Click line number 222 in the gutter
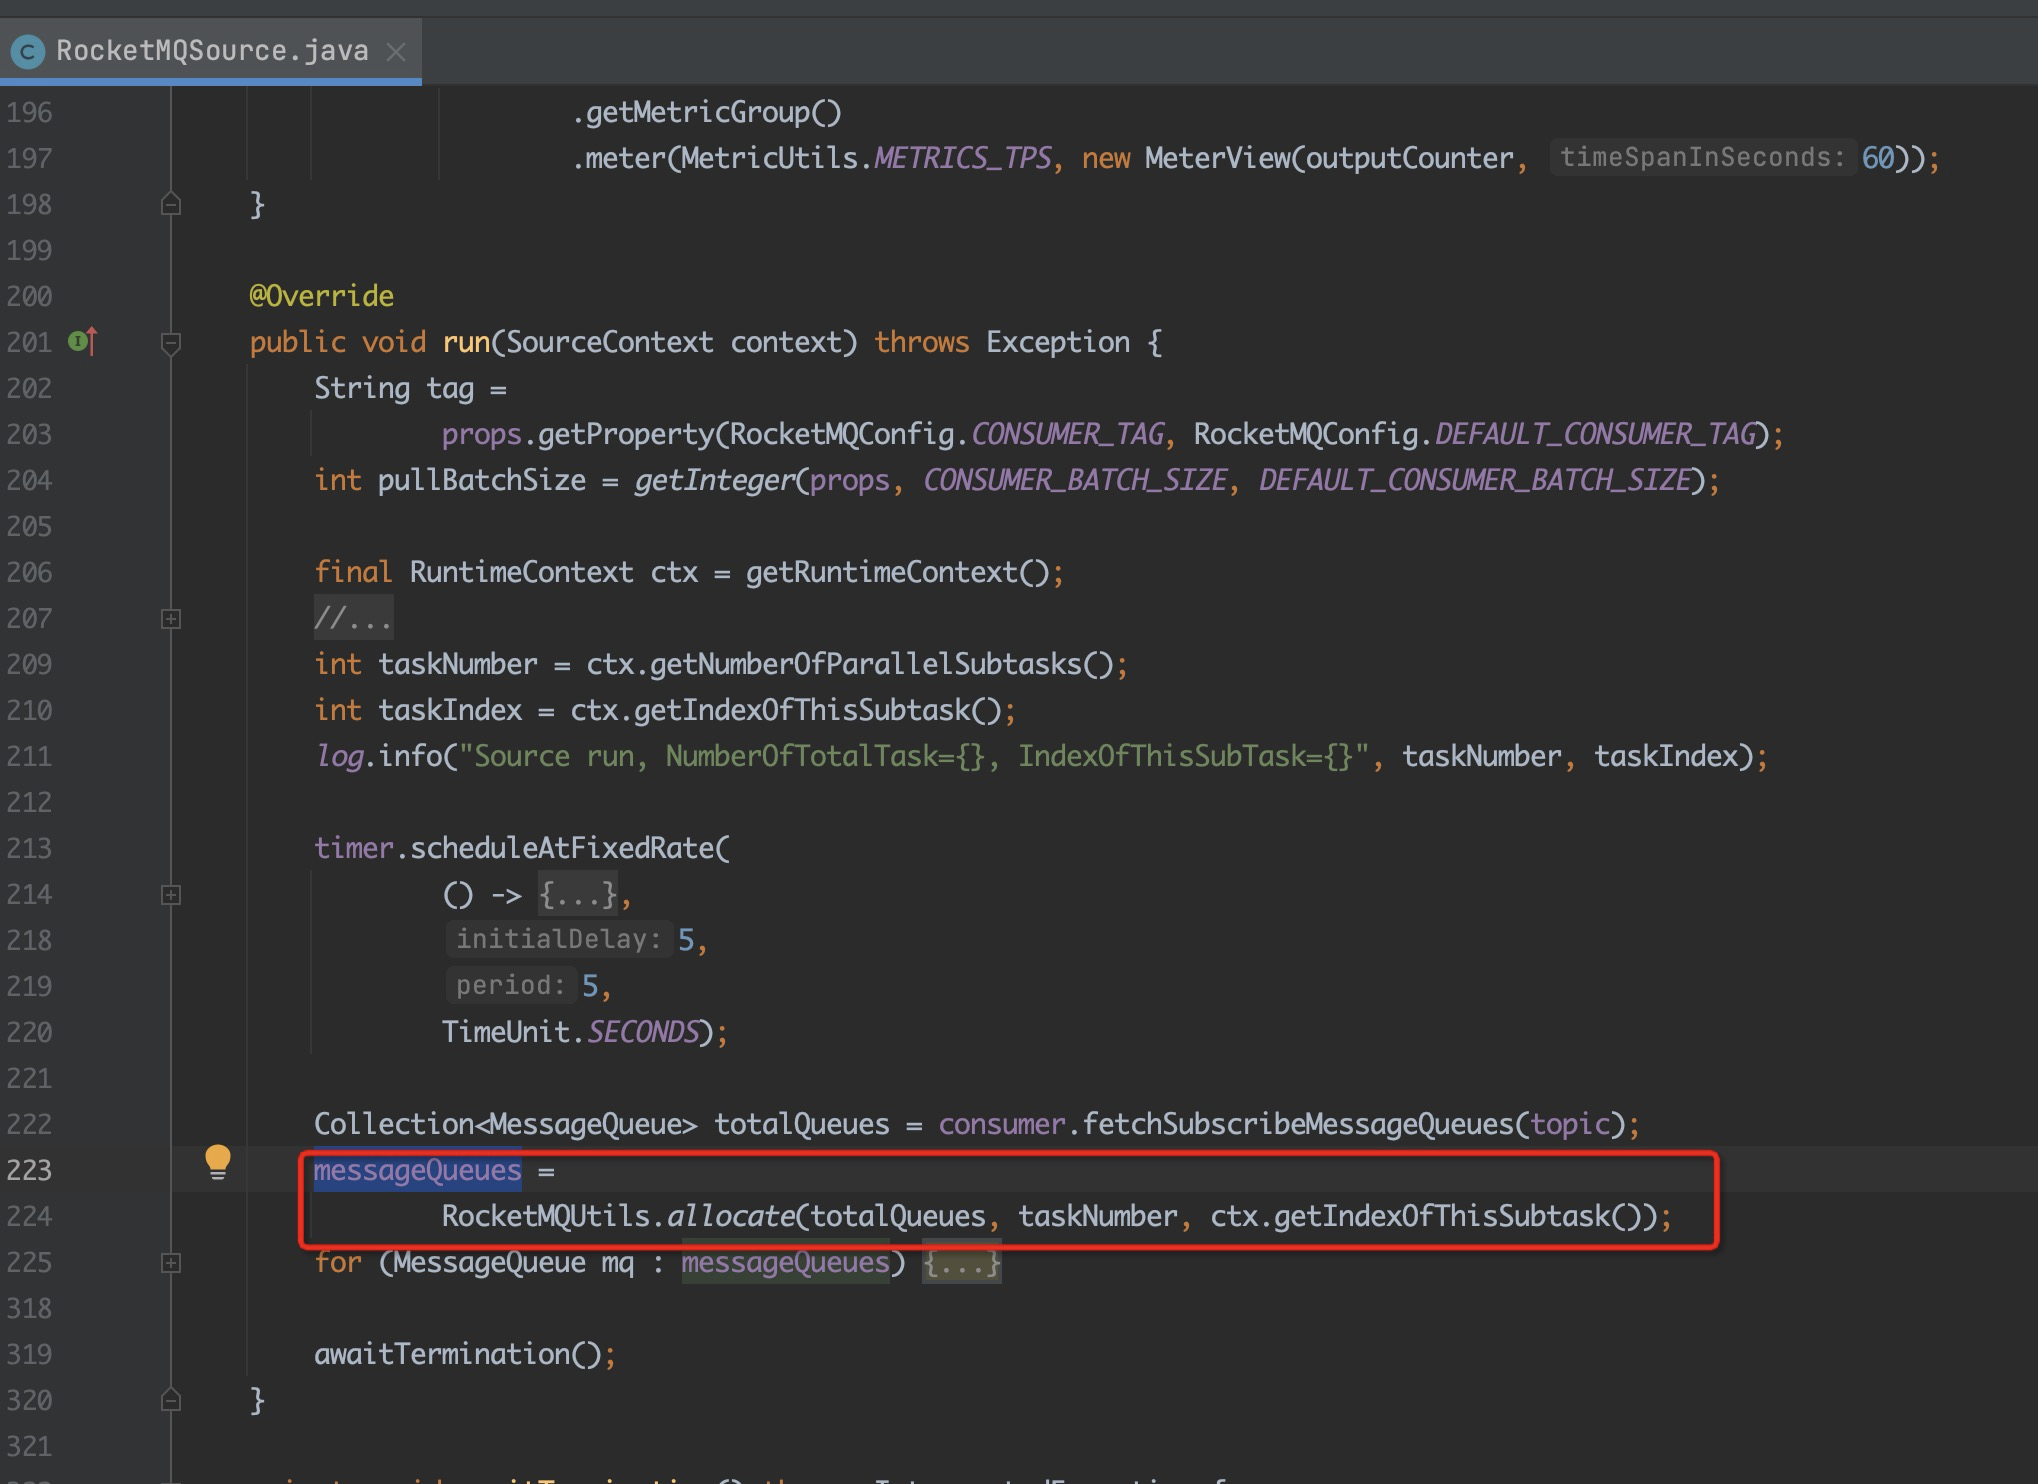Viewport: 2038px width, 1484px height. point(29,1125)
